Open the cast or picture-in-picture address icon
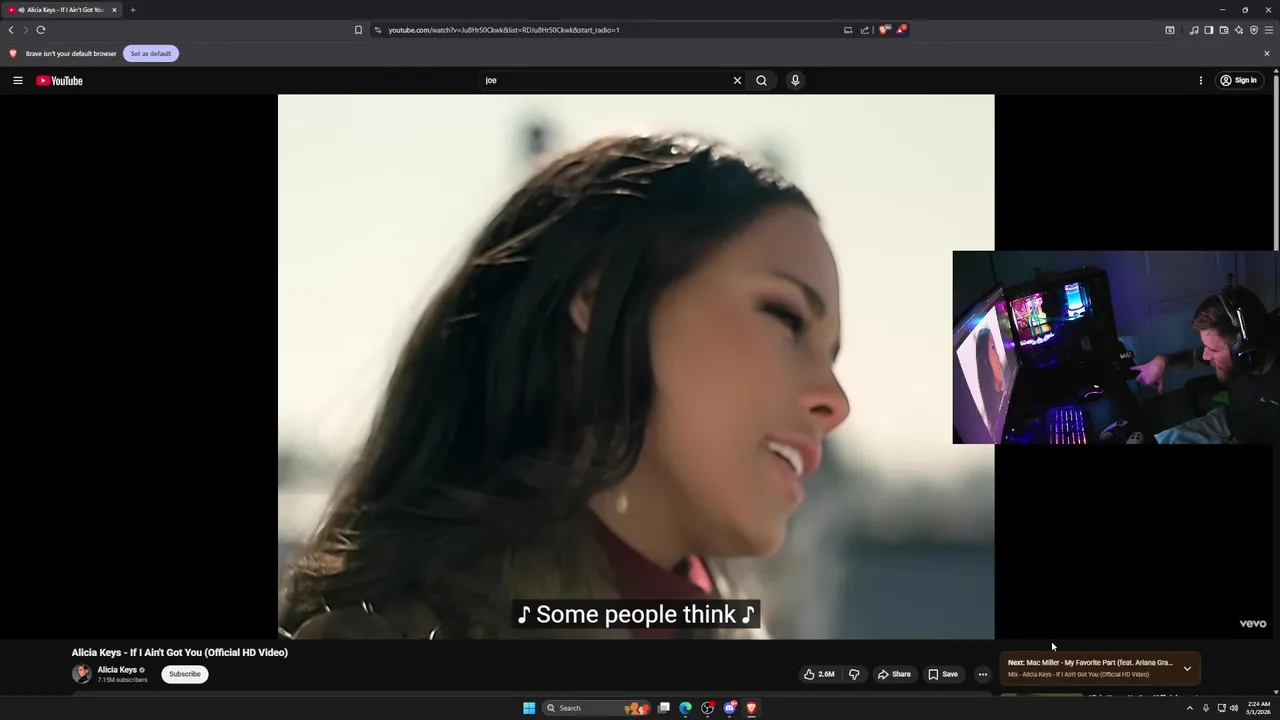The width and height of the screenshot is (1280, 720). click(x=848, y=30)
